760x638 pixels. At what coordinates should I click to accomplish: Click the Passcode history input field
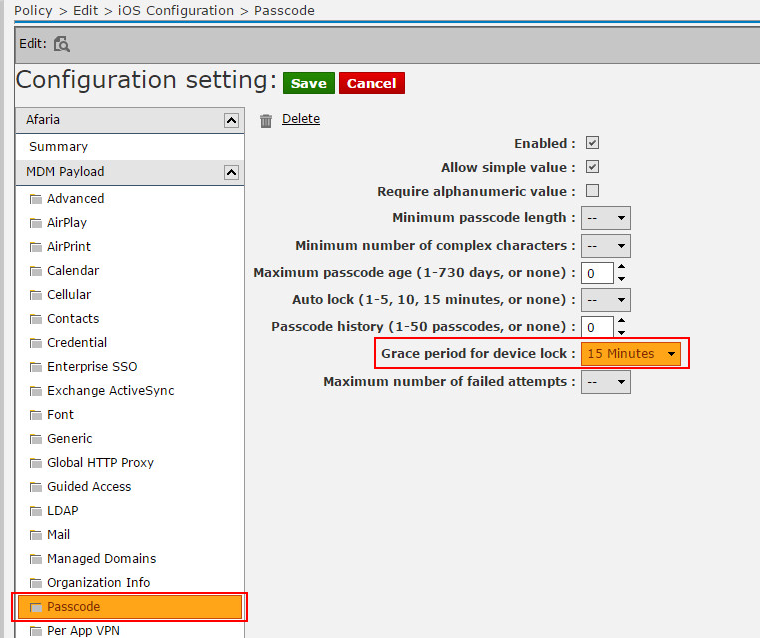[x=597, y=327]
